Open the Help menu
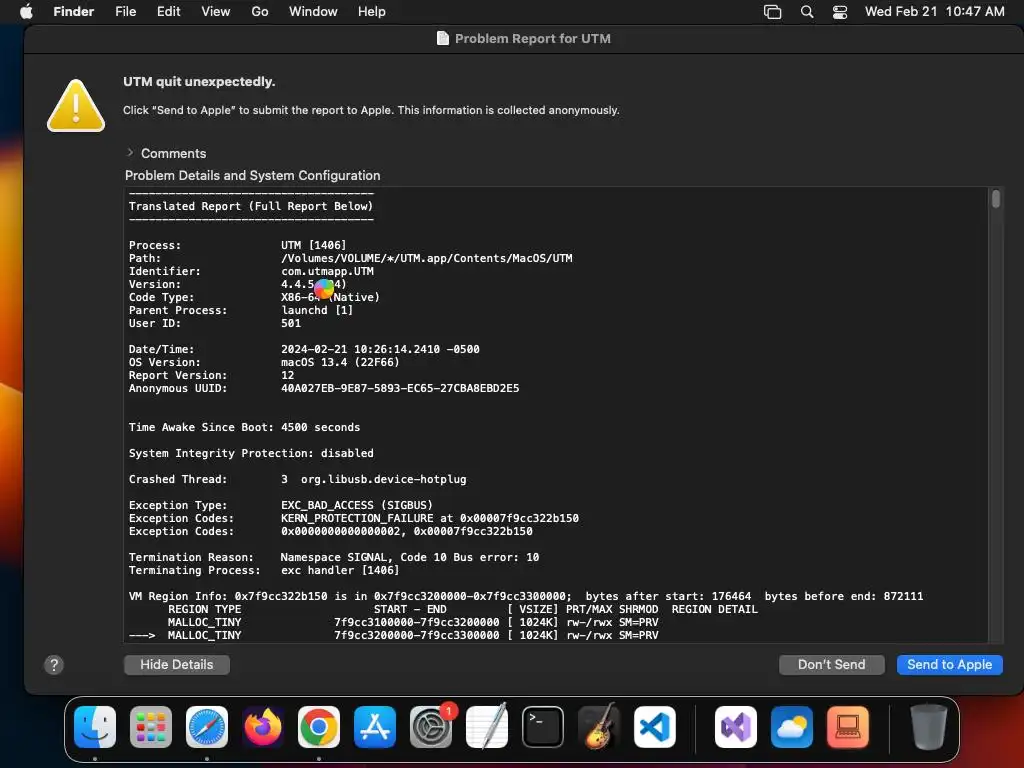This screenshot has width=1024, height=768. pos(372,12)
